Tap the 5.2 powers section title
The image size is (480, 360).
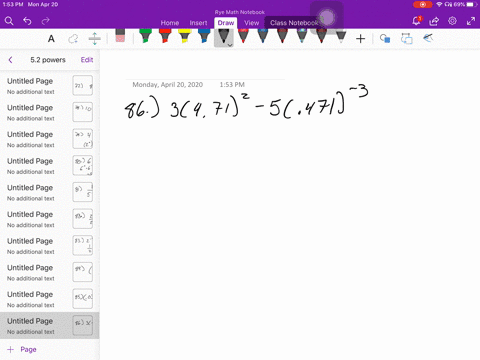(48, 60)
